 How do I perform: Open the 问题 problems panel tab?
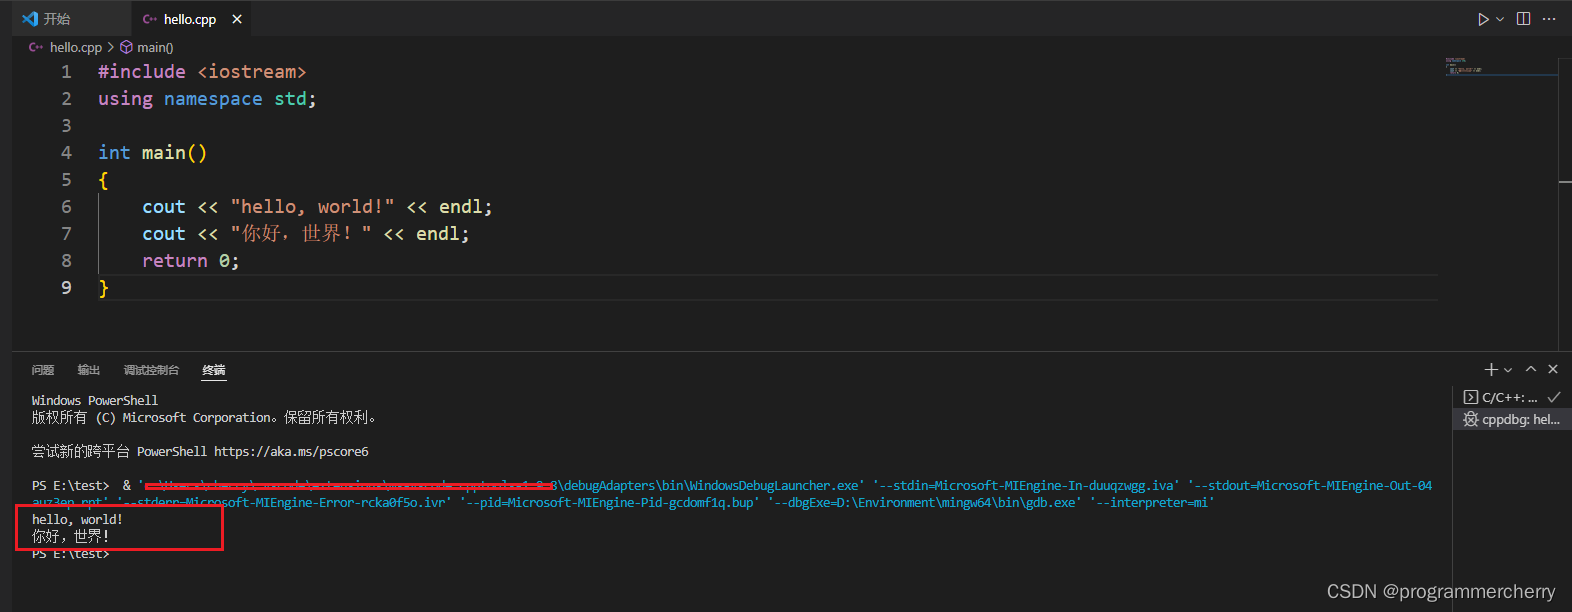pos(43,370)
